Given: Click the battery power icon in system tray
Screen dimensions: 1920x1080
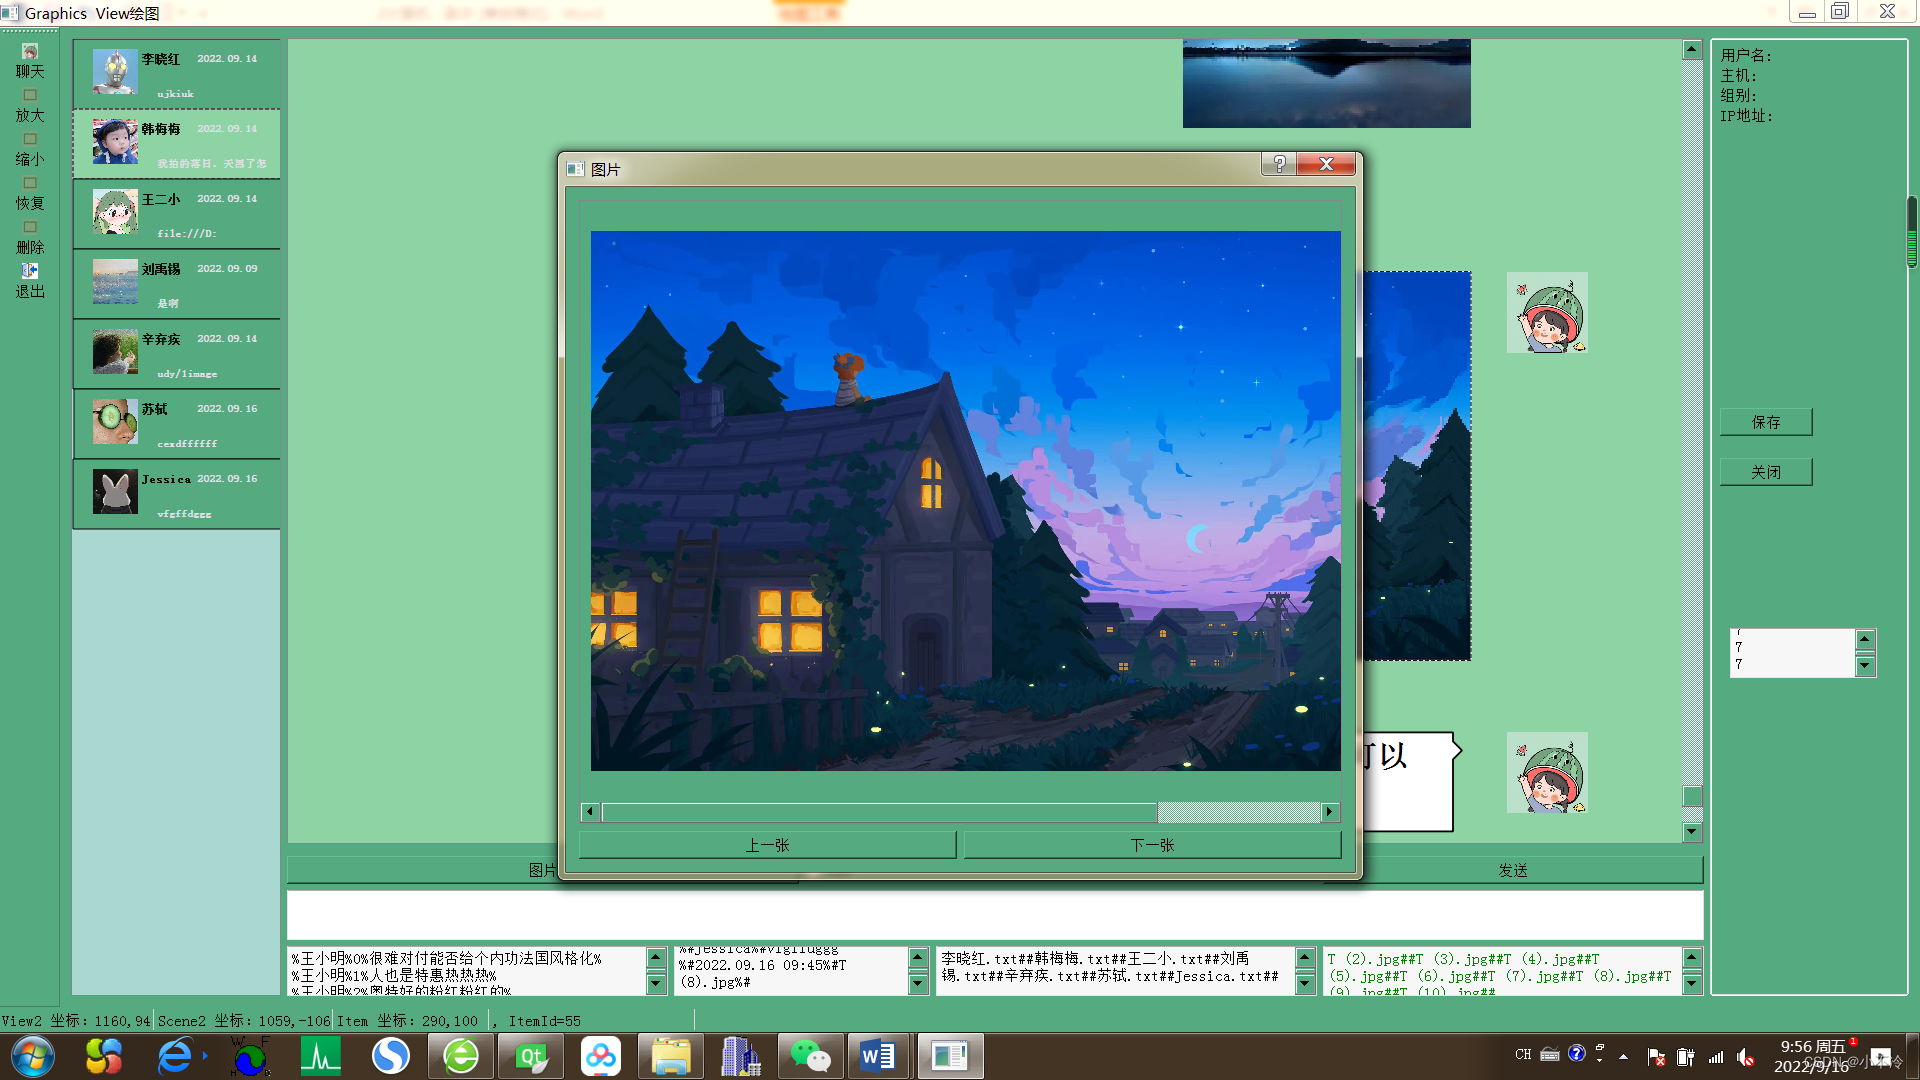Looking at the screenshot, I should pyautogui.click(x=1686, y=1057).
